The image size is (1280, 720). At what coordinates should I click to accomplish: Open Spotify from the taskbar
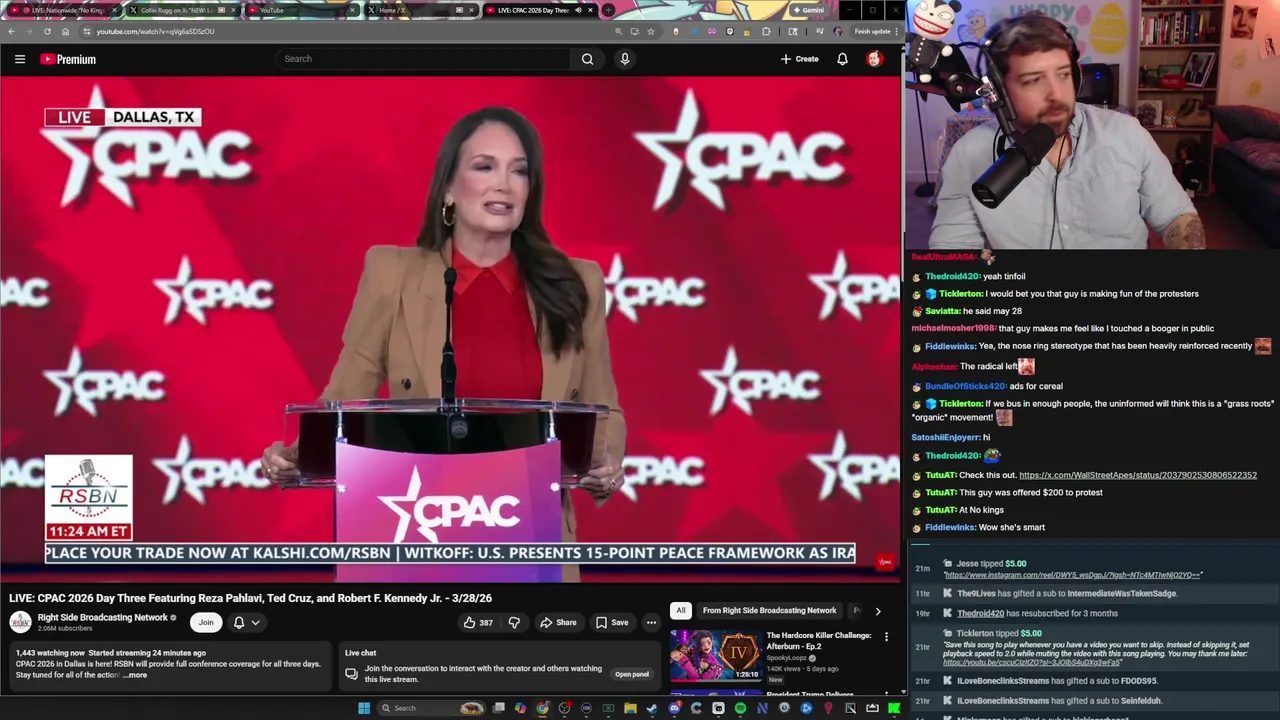pos(740,708)
